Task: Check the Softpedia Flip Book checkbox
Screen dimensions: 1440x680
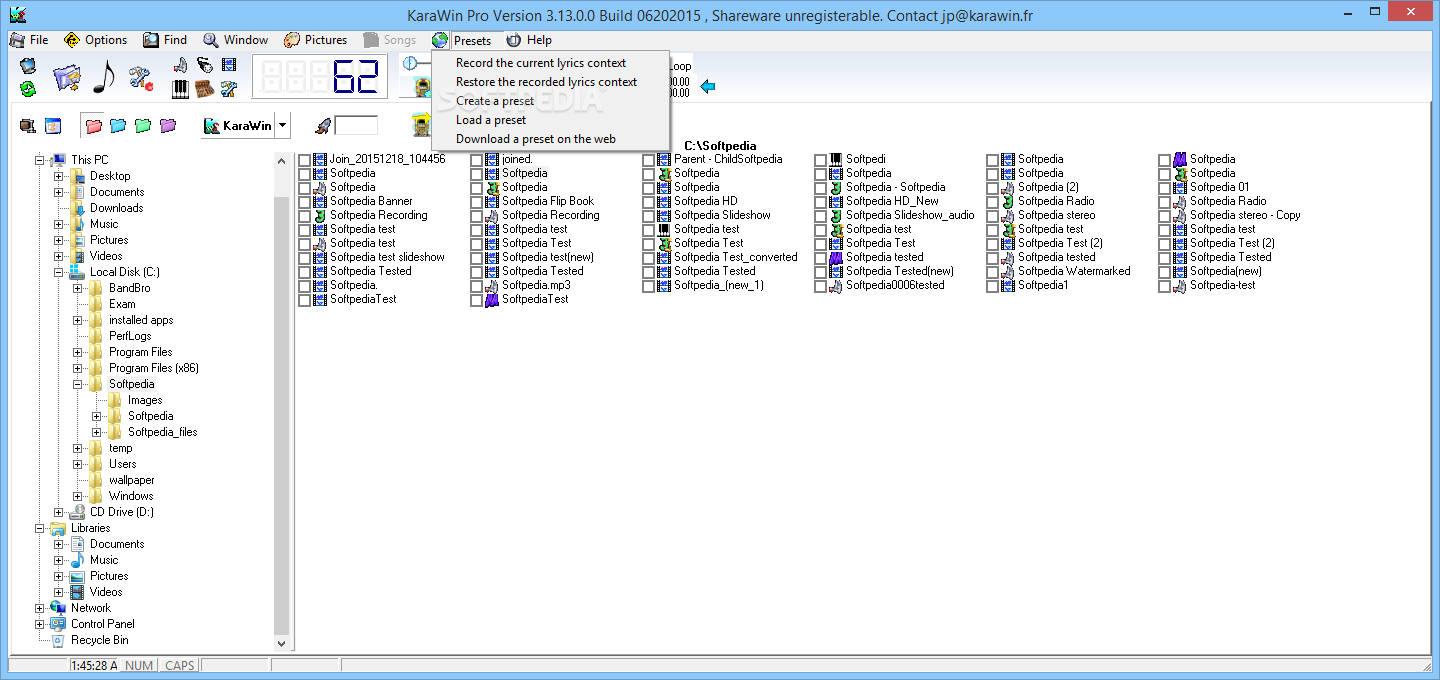Action: pyautogui.click(x=476, y=202)
